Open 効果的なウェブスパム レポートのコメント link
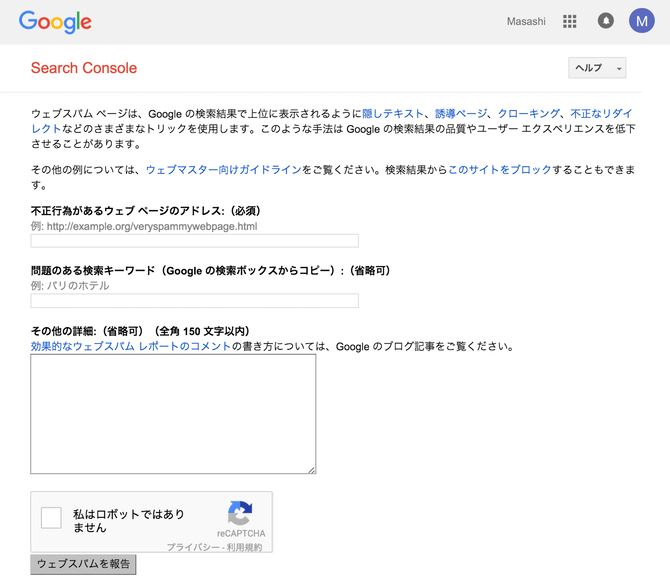Screen dimensions: 670x582 [x=131, y=347]
